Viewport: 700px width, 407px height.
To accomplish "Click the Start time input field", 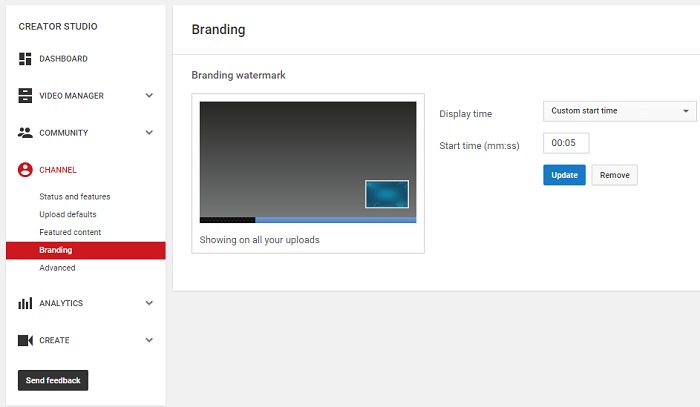I will pyautogui.click(x=566, y=143).
